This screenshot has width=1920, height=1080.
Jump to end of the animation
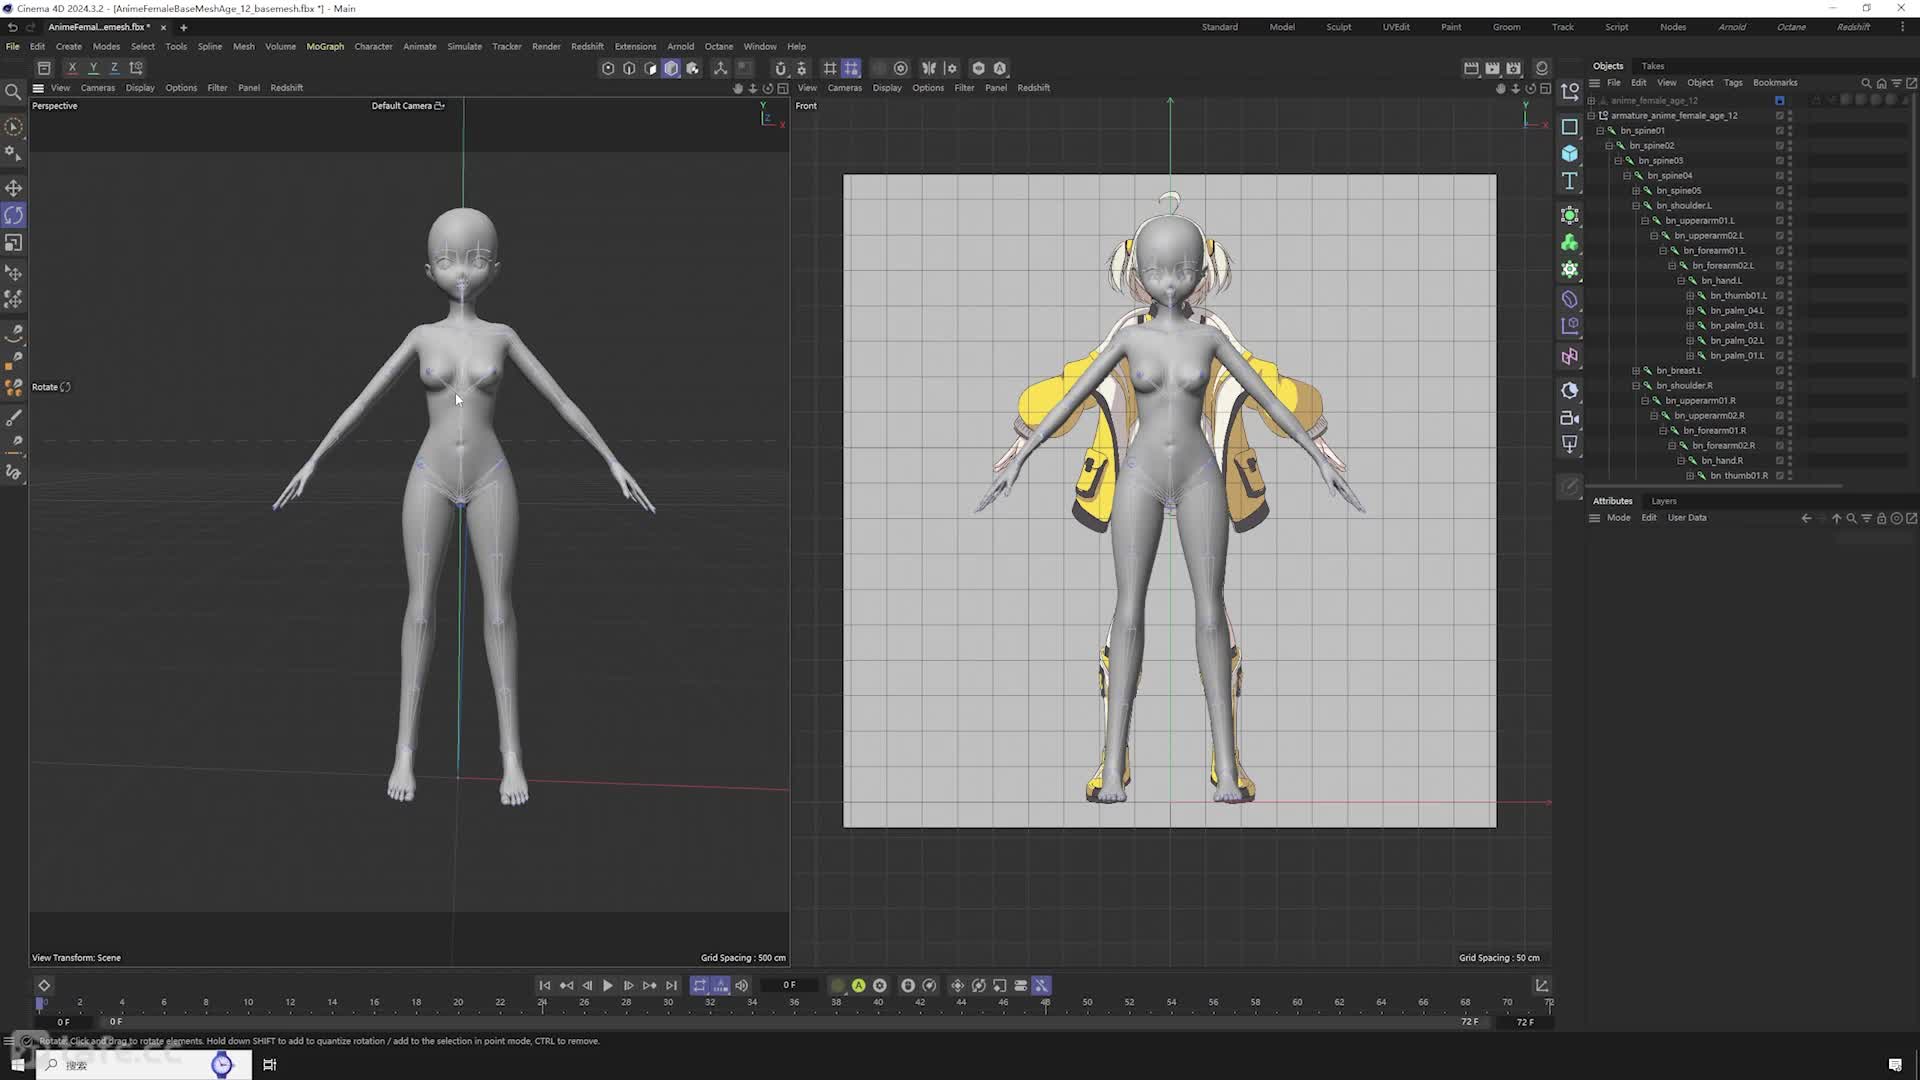tap(671, 986)
